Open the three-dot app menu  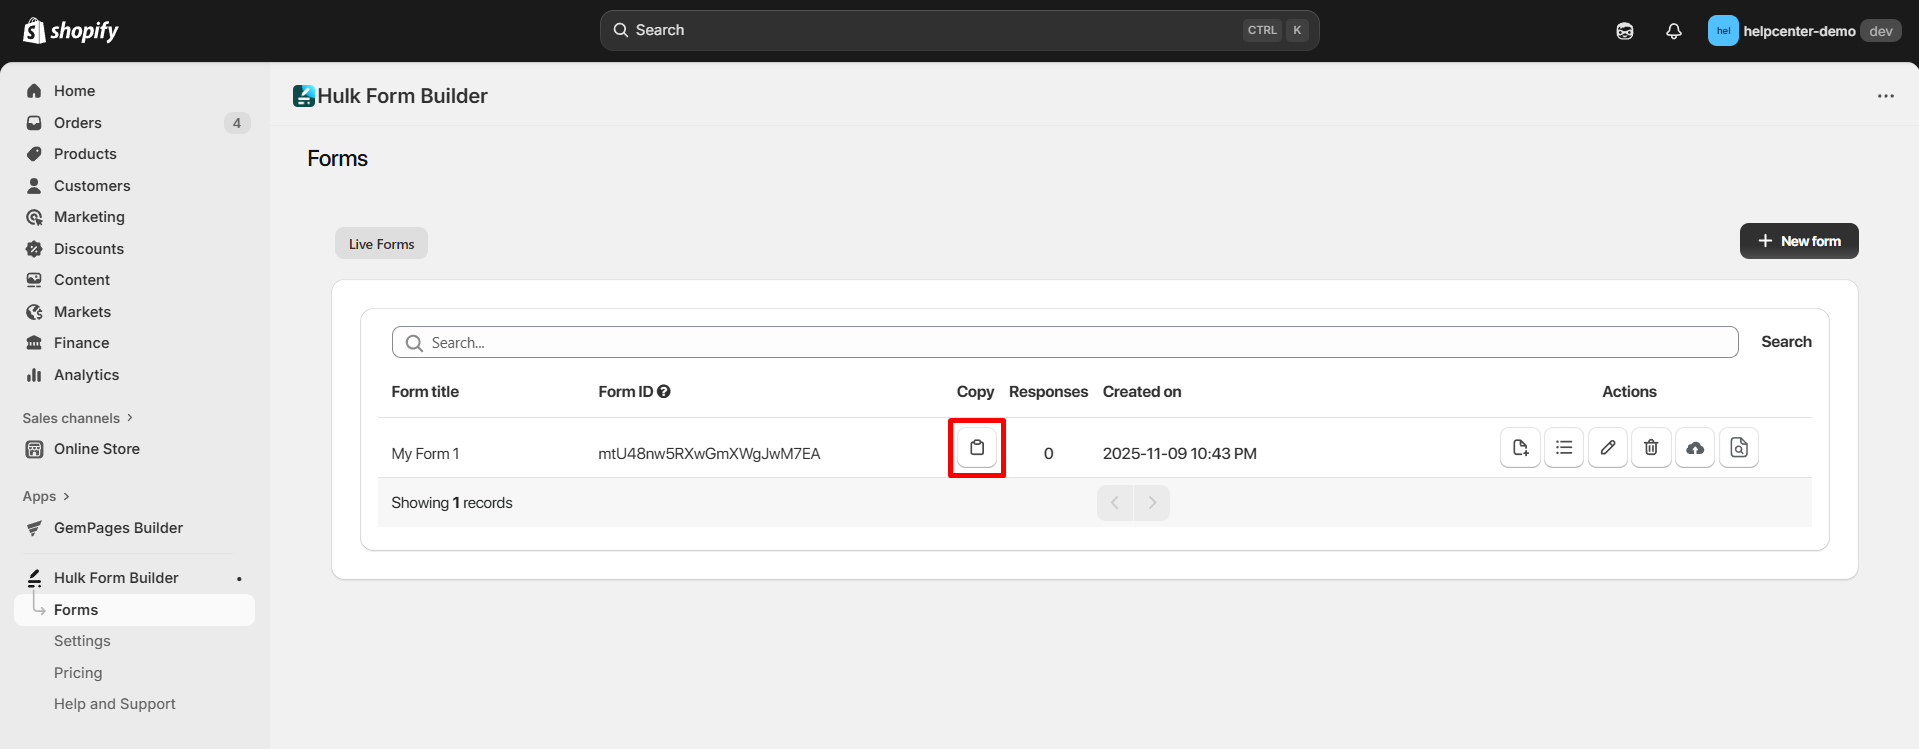click(x=1886, y=96)
